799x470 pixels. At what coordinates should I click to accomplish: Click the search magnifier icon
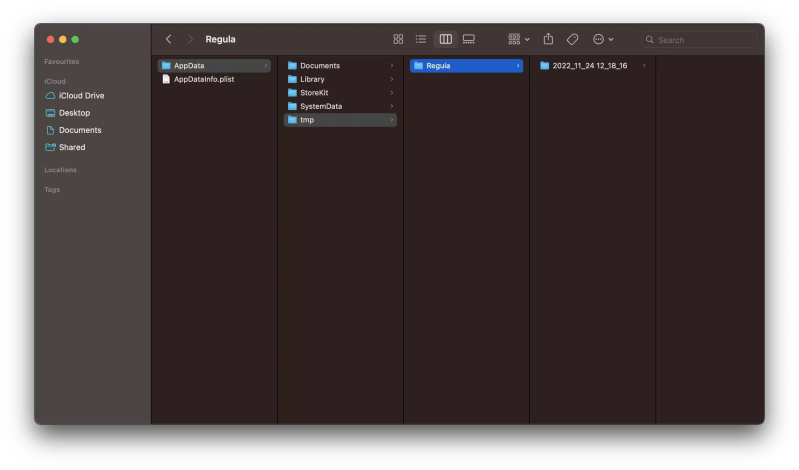[x=650, y=40]
